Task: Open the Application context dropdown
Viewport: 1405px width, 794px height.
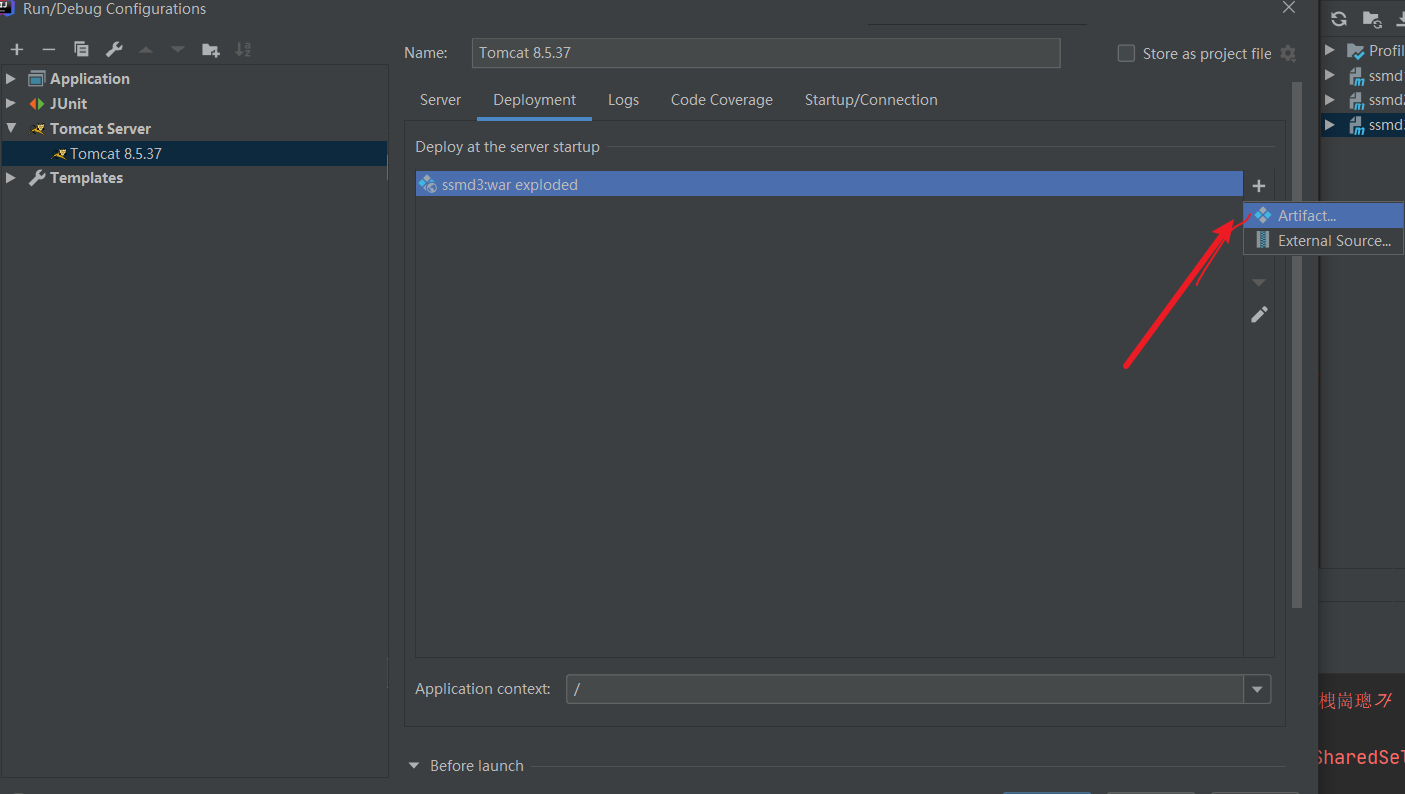Action: click(x=1257, y=689)
